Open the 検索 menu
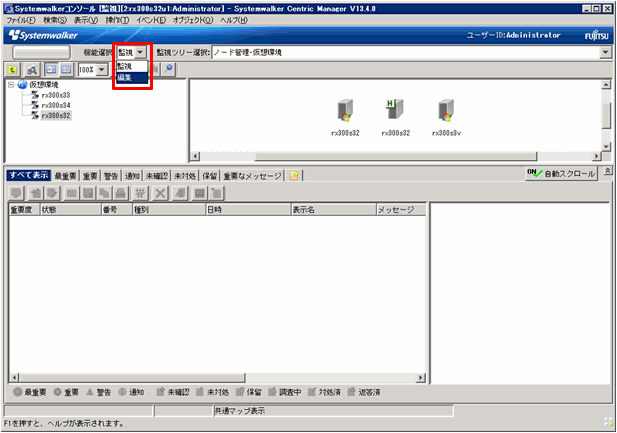The image size is (617, 433). [55, 20]
